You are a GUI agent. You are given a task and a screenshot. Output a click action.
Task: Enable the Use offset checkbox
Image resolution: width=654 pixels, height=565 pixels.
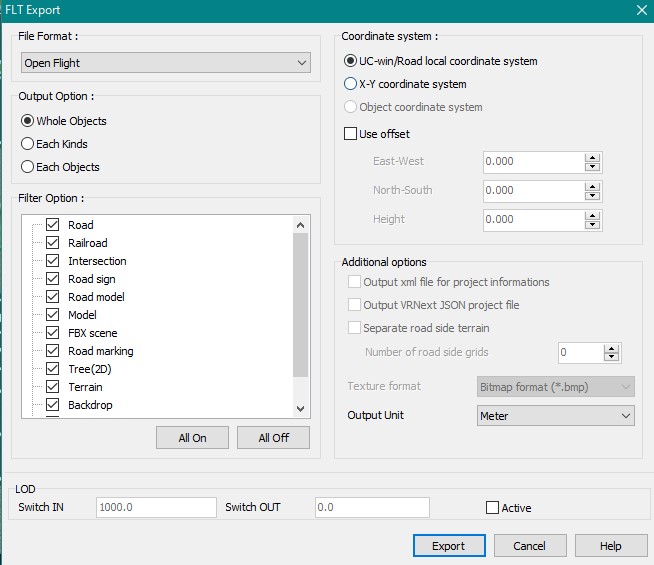point(351,134)
